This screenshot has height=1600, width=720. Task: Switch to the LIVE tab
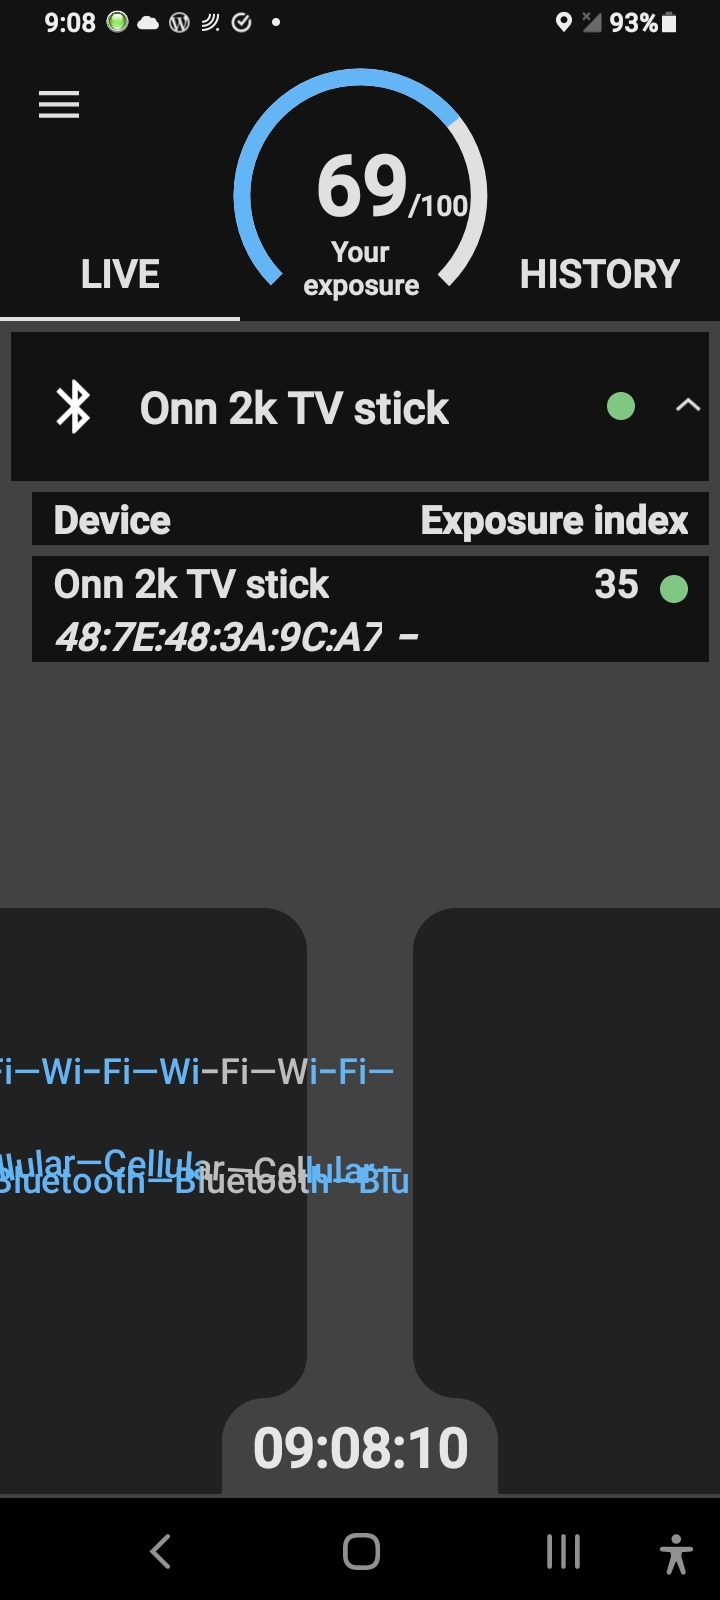pyautogui.click(x=120, y=275)
